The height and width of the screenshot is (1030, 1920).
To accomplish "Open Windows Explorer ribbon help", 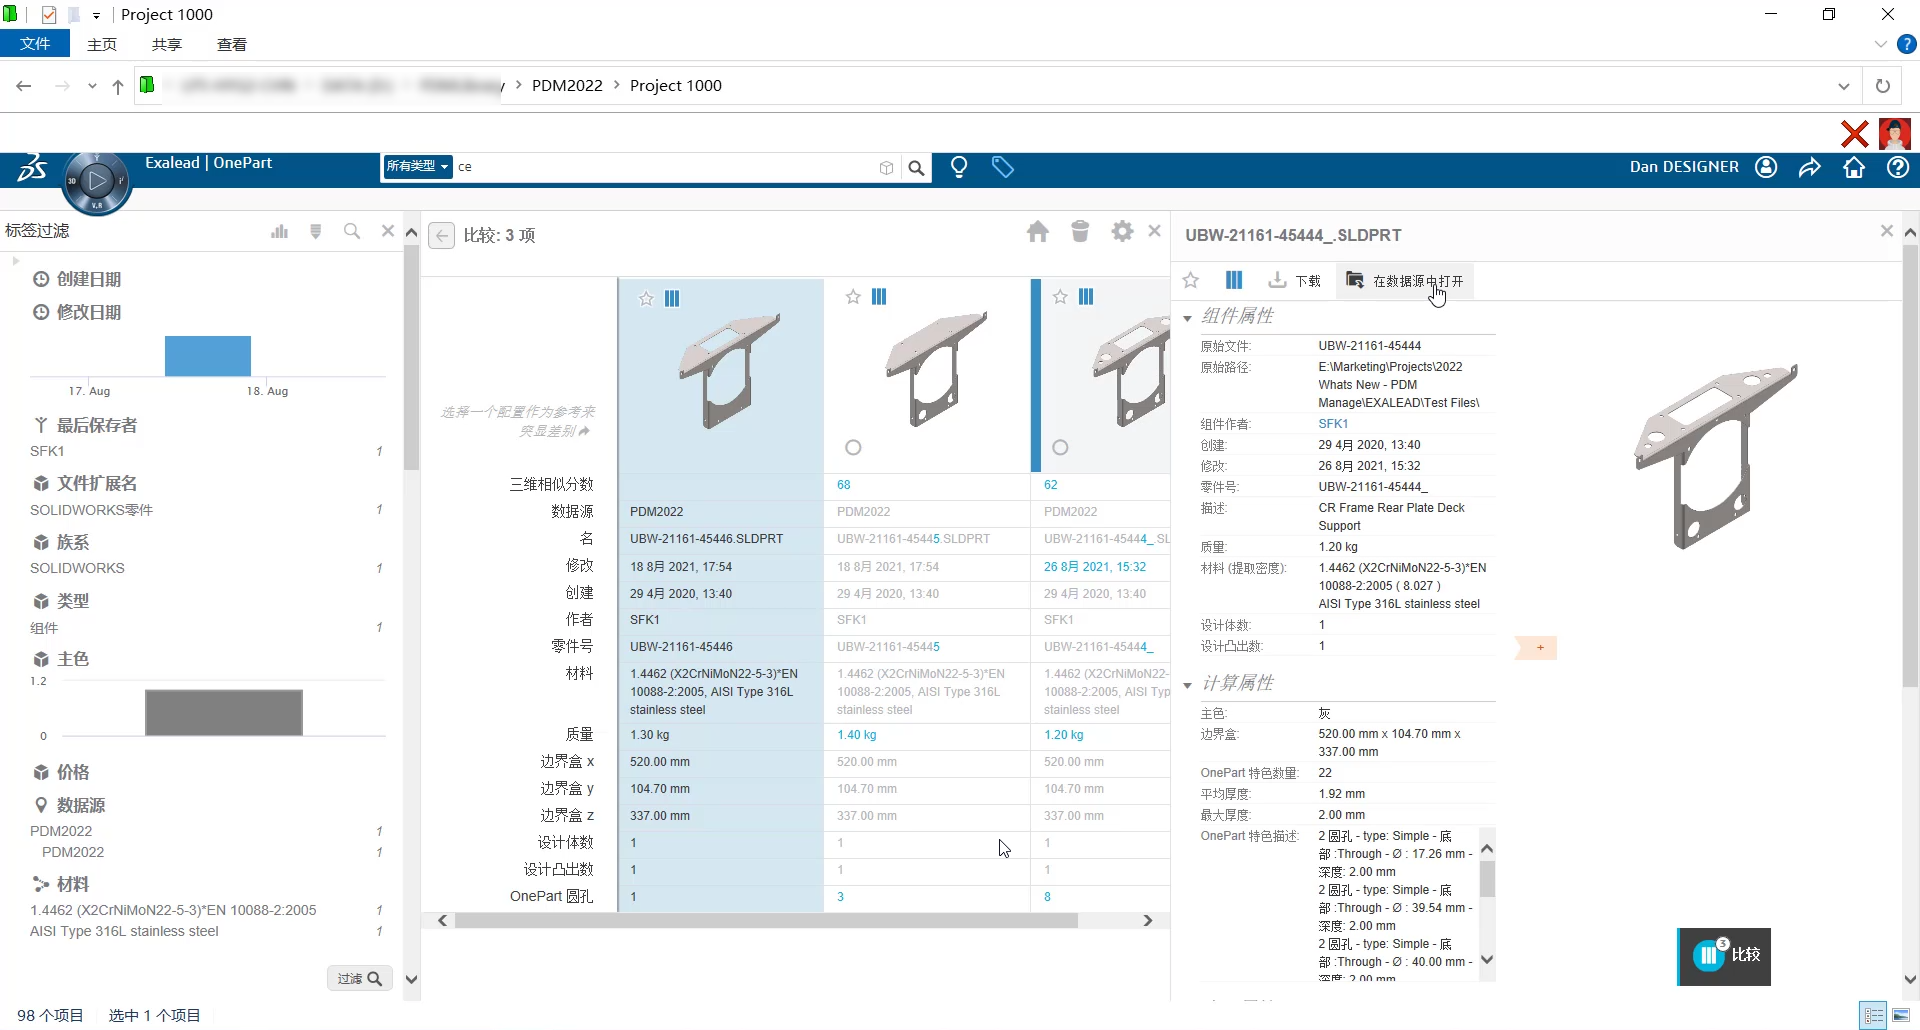I will coord(1907,44).
